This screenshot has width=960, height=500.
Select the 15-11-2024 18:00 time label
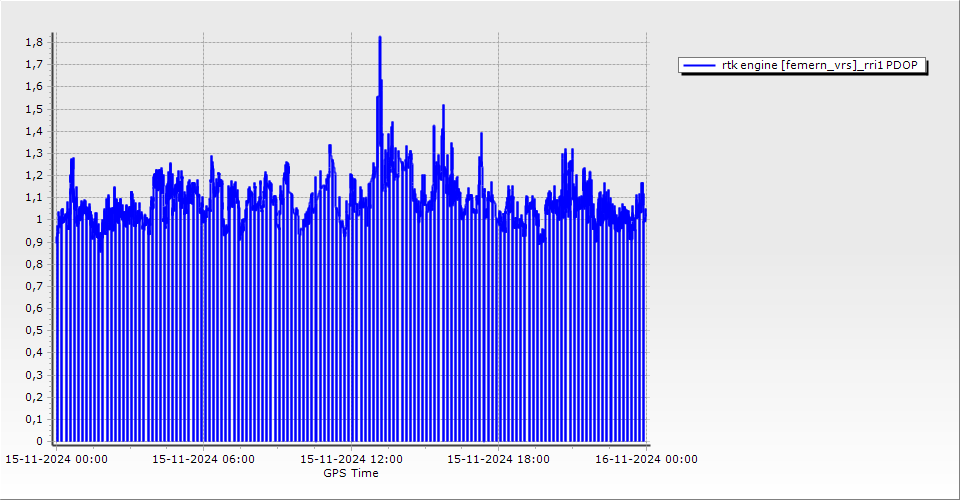pos(498,459)
